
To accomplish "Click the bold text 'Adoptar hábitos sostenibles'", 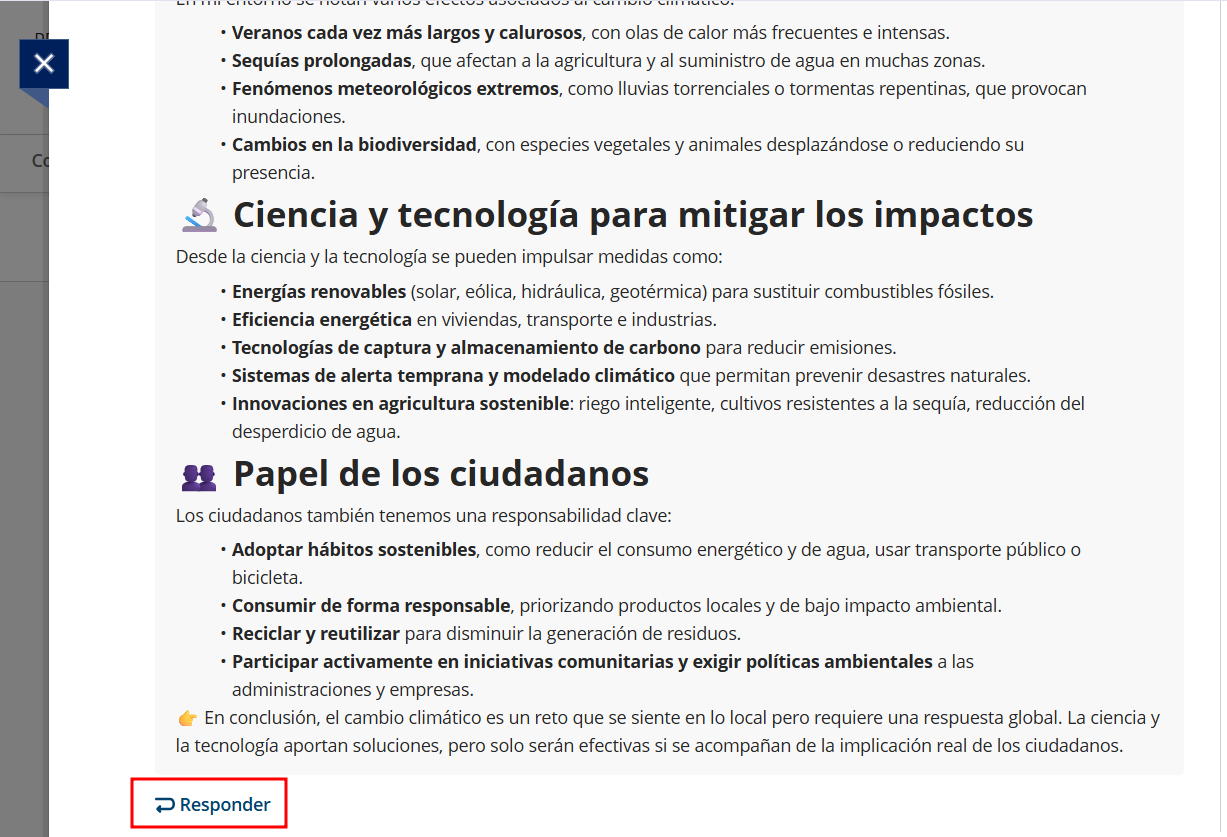I will click(x=354, y=550).
